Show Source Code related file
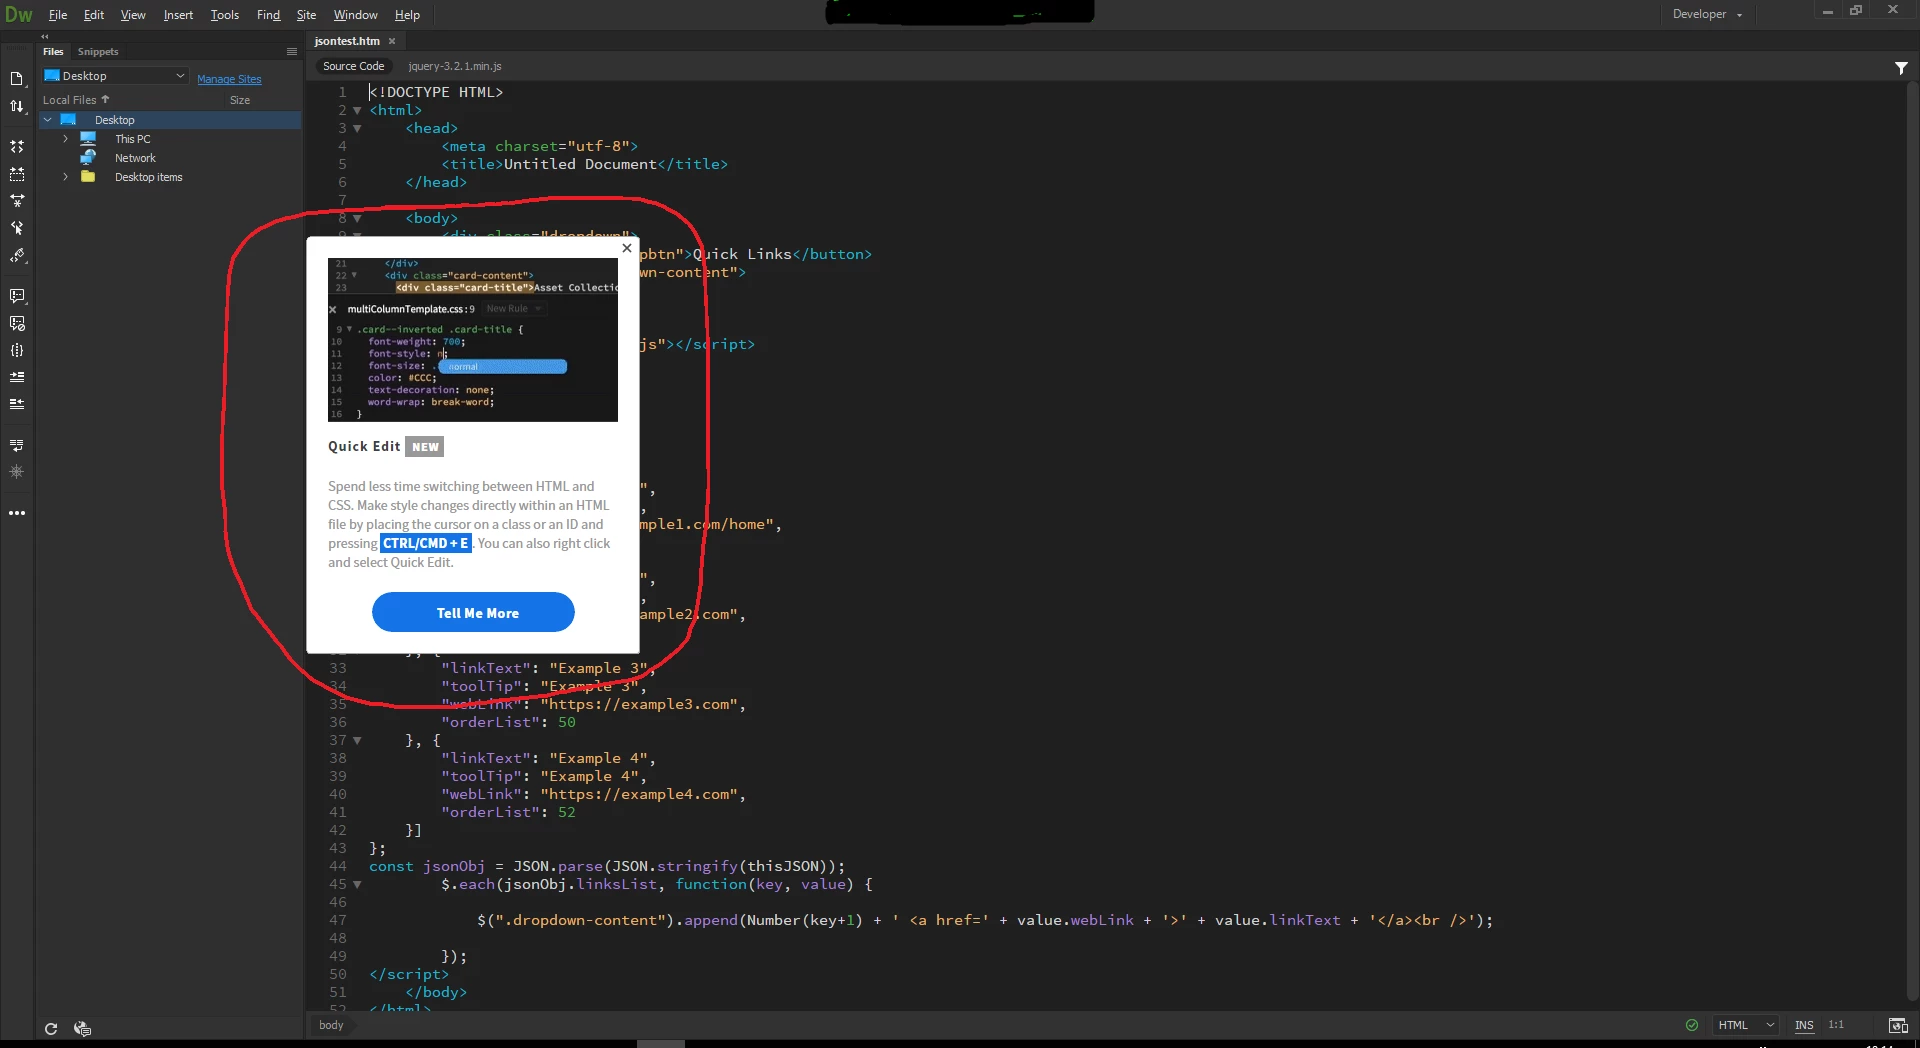Screen dimensions: 1920x1048 (353, 66)
